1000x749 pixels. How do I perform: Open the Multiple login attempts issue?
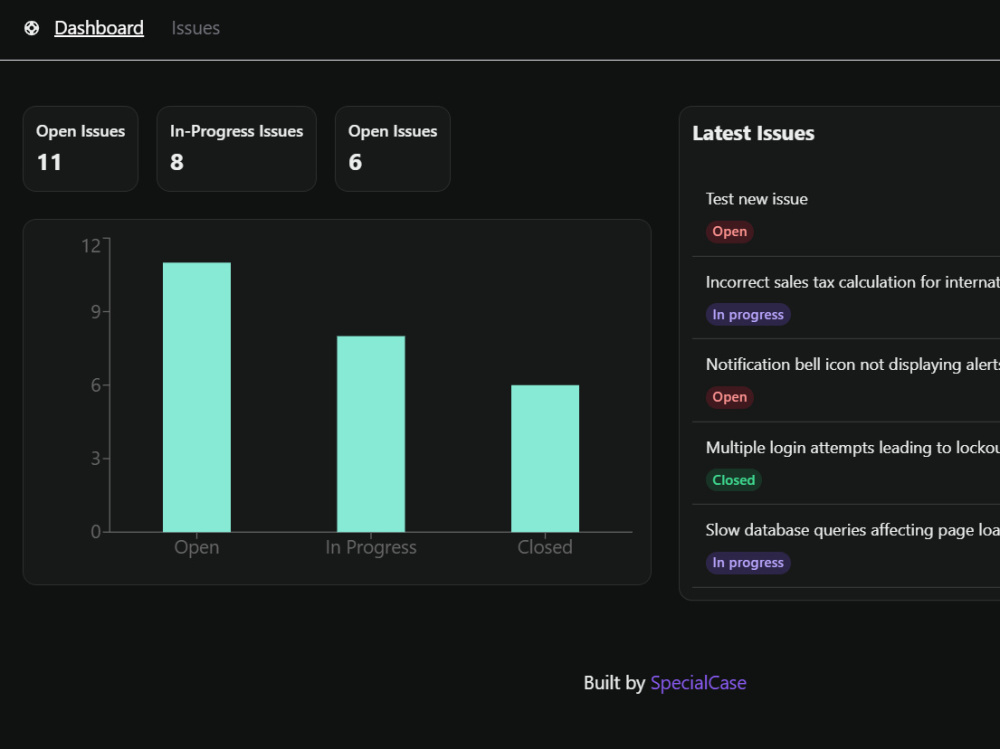[850, 447]
